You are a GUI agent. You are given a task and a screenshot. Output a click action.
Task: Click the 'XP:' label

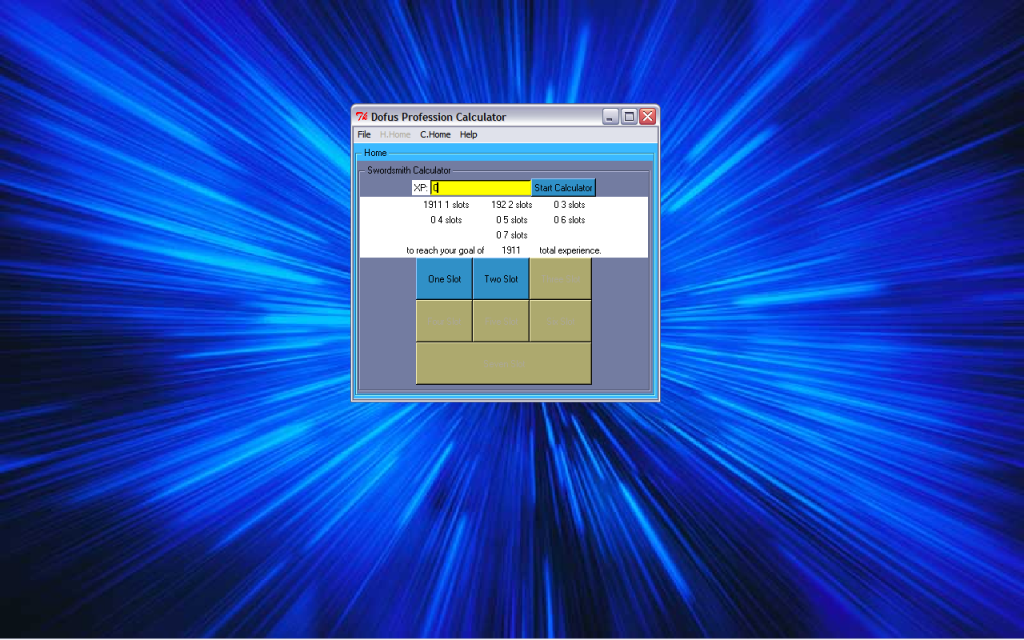tap(421, 188)
